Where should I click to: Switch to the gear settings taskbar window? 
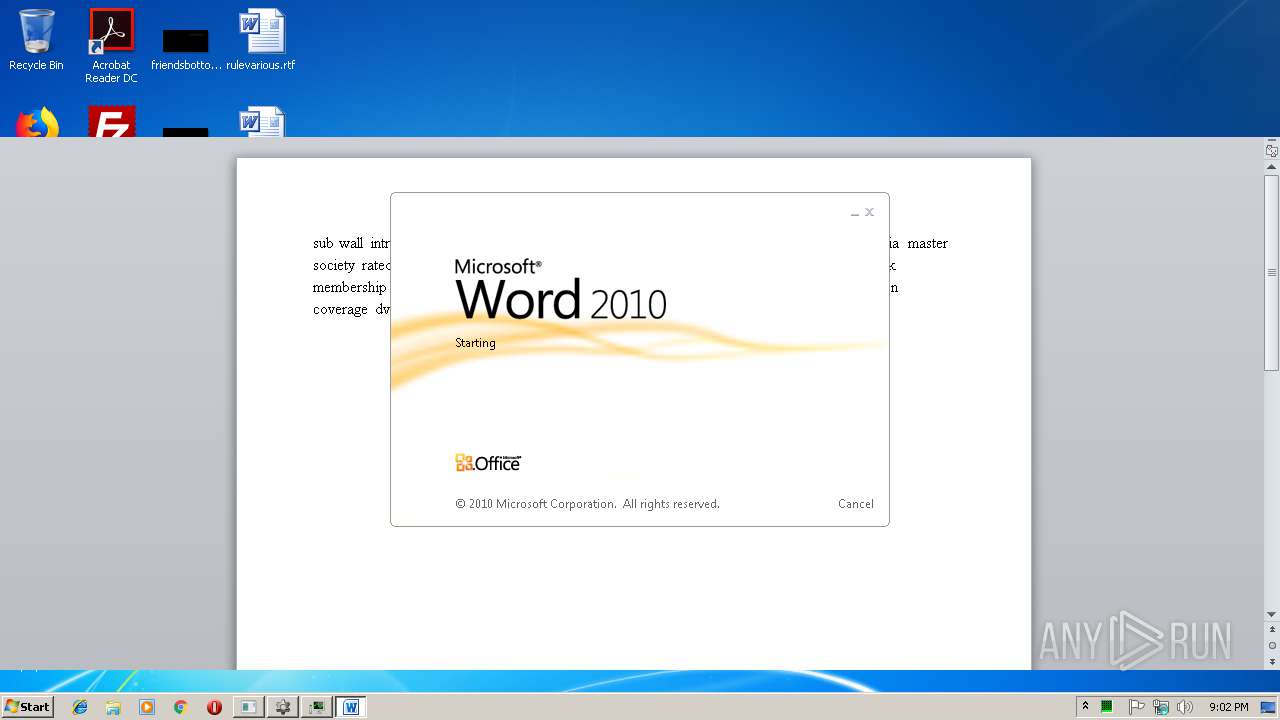point(283,707)
